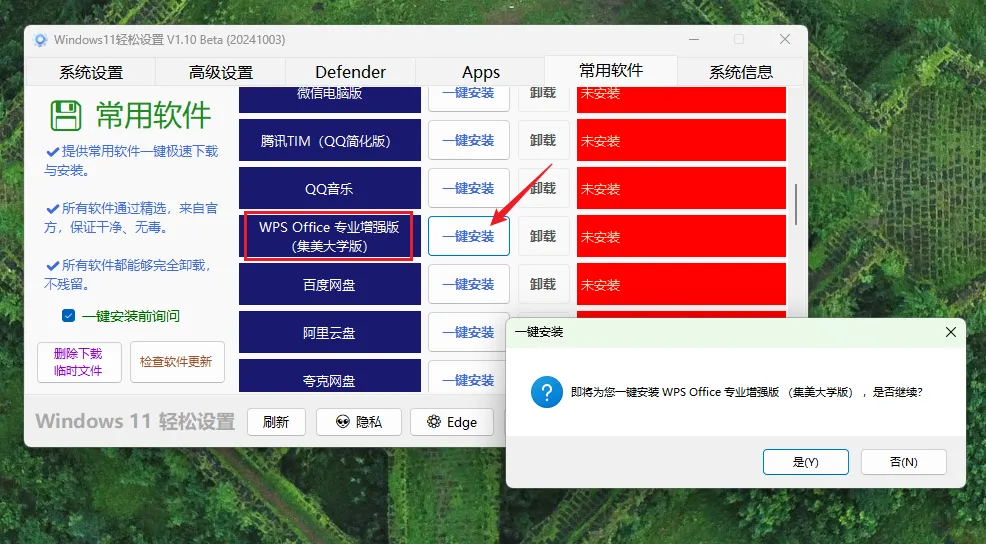The height and width of the screenshot is (544, 986).
Task: Open the Defender tab
Action: [x=350, y=72]
